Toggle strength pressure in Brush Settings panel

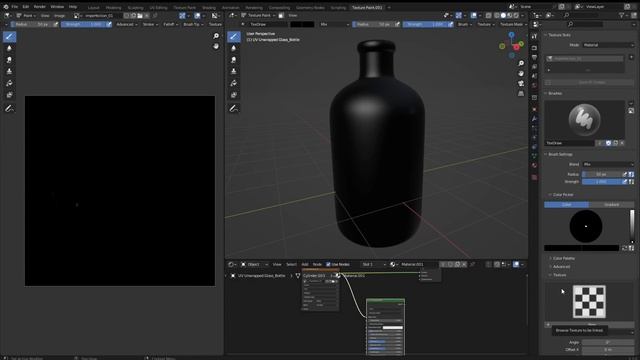[x=624, y=182]
